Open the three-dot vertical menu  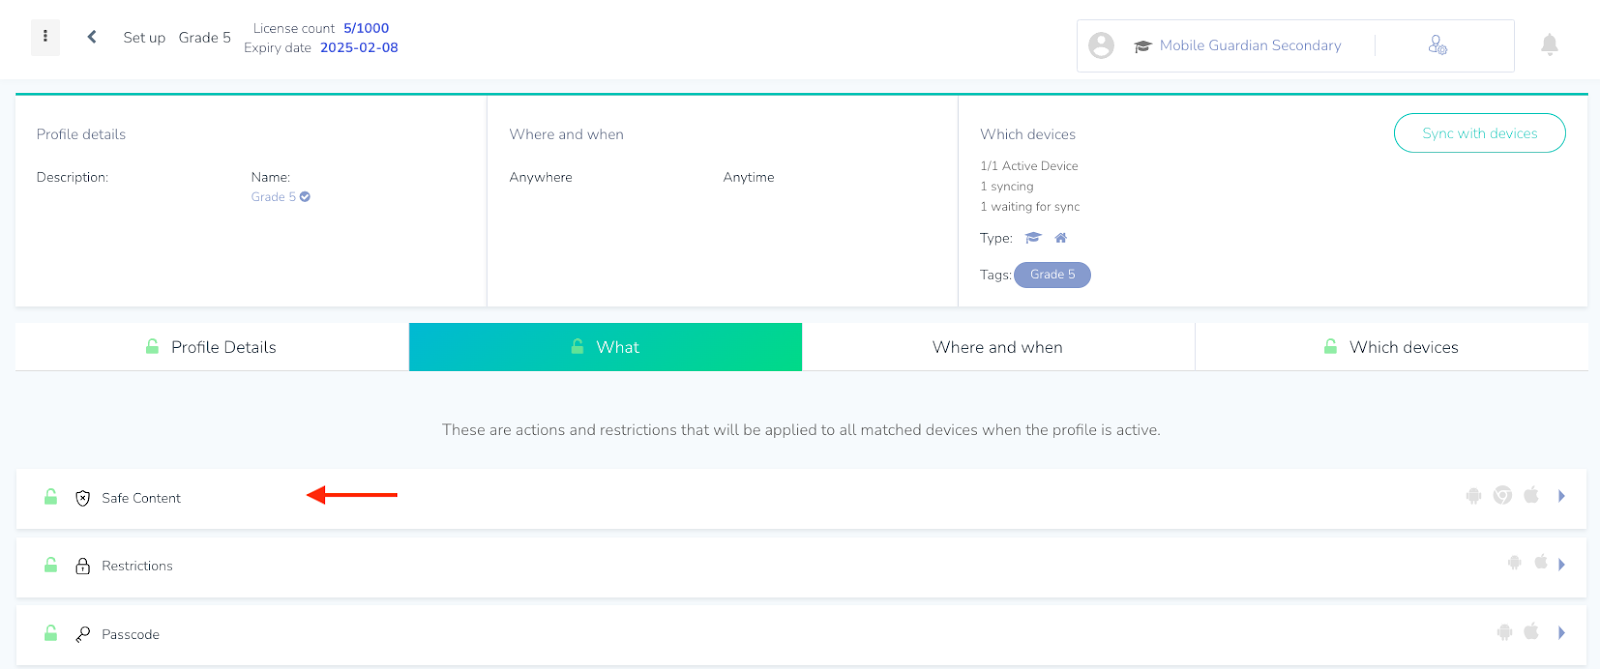pos(45,37)
